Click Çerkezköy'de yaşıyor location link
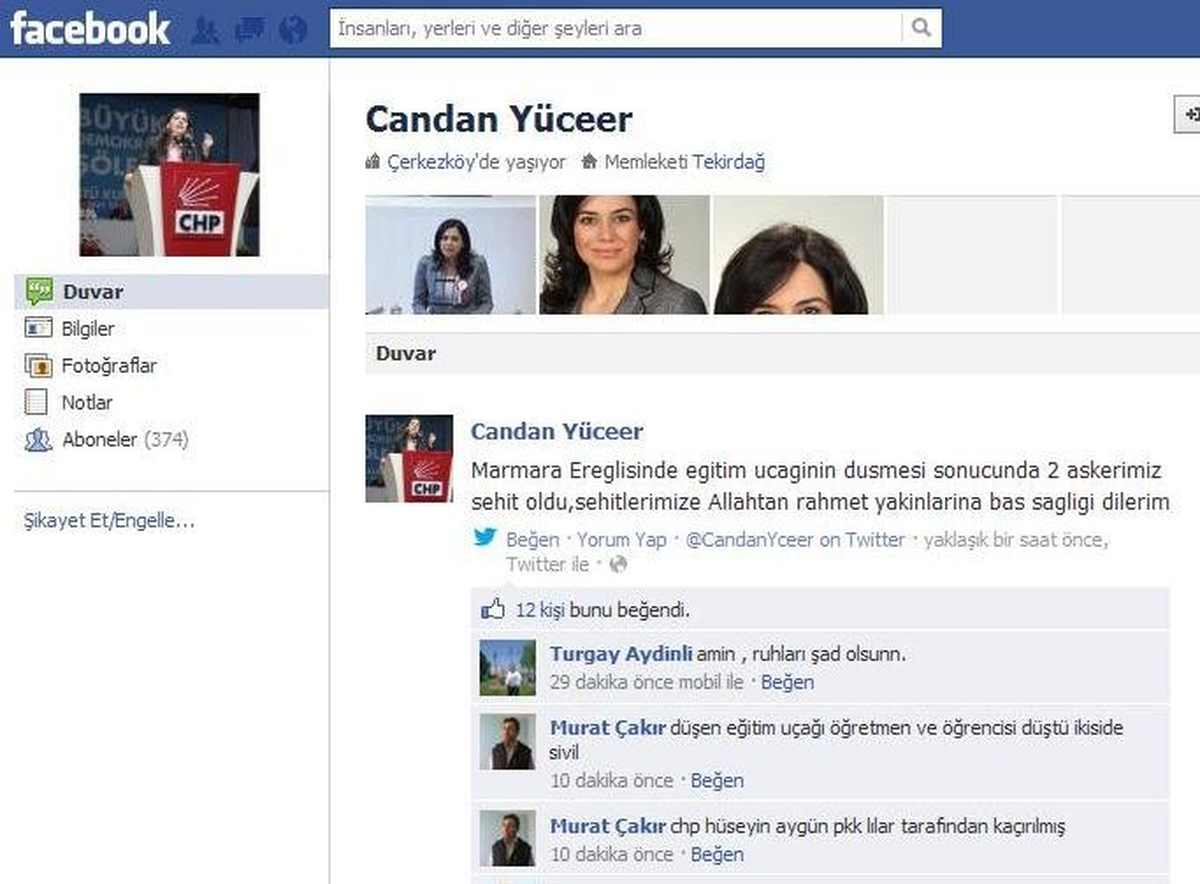This screenshot has width=1200, height=884. pos(476,162)
